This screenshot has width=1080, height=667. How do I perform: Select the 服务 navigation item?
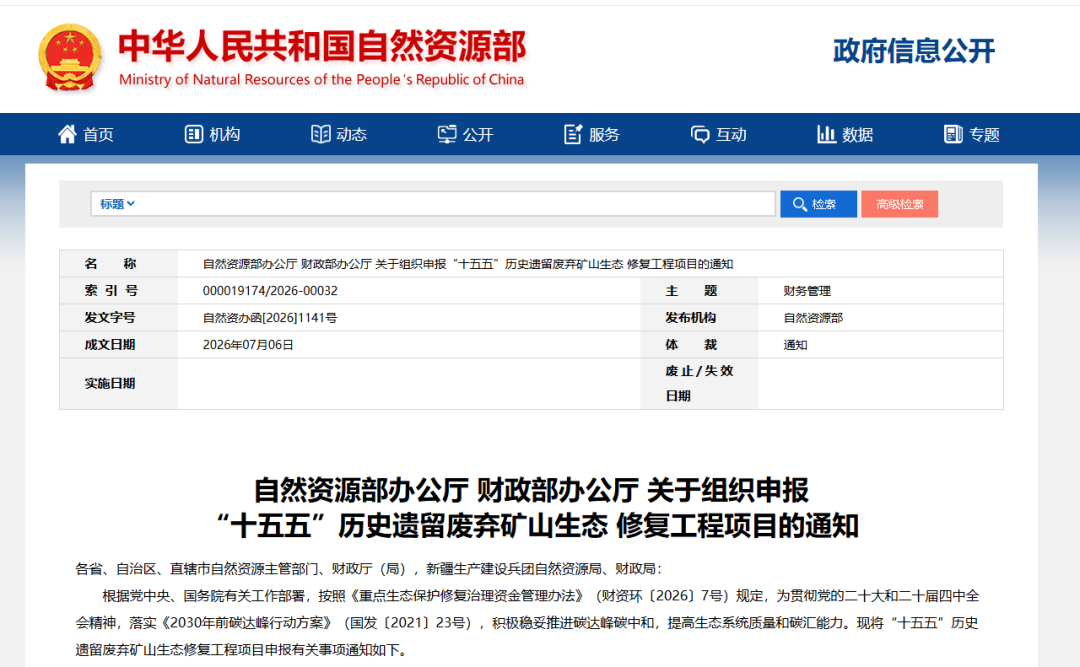(592, 134)
